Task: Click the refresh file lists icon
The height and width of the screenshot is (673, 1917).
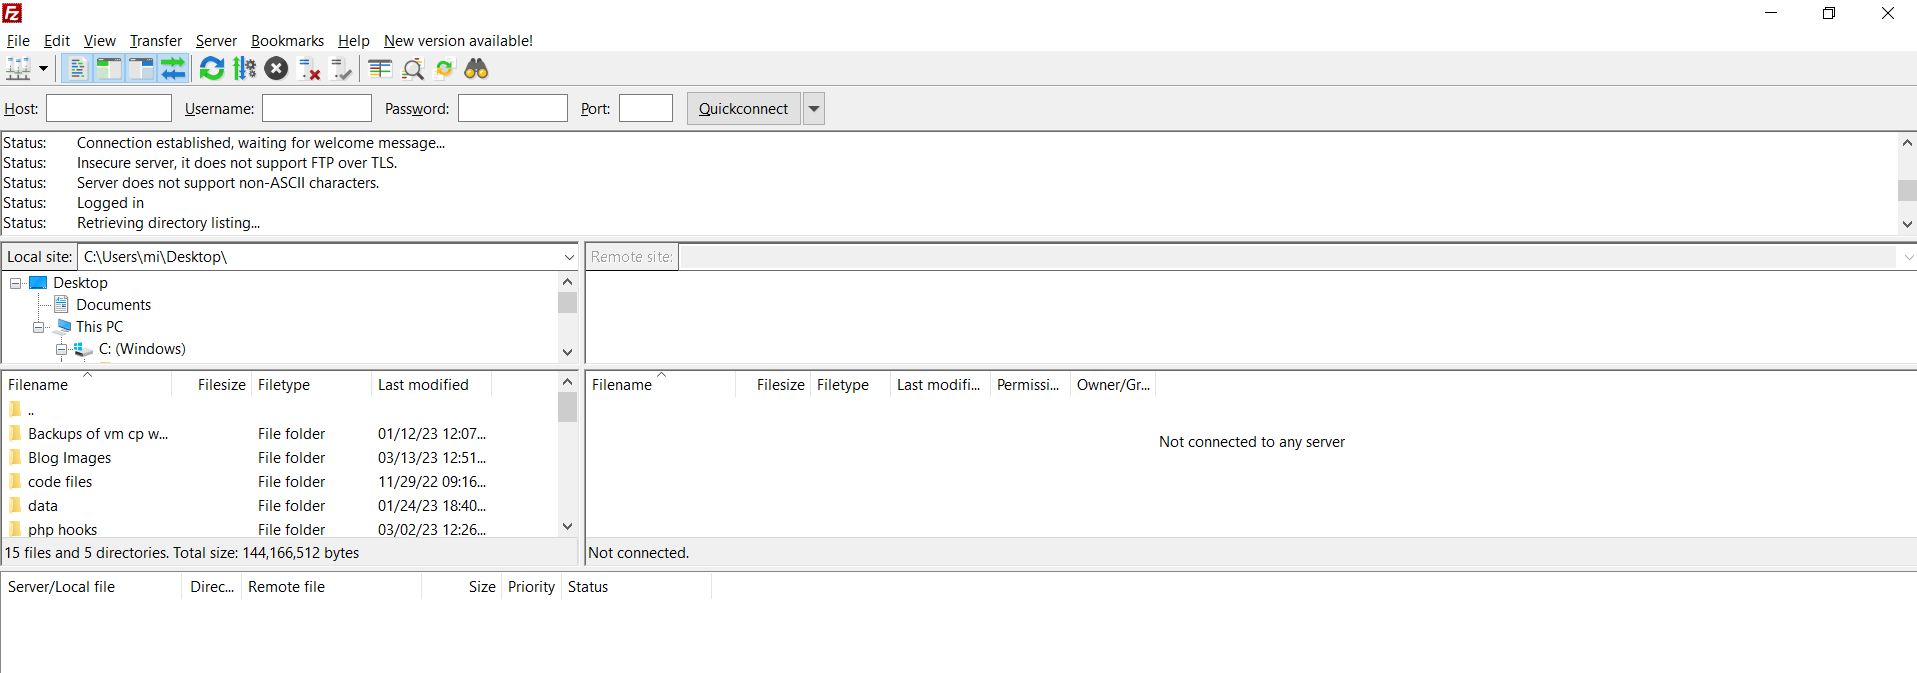Action: 212,69
